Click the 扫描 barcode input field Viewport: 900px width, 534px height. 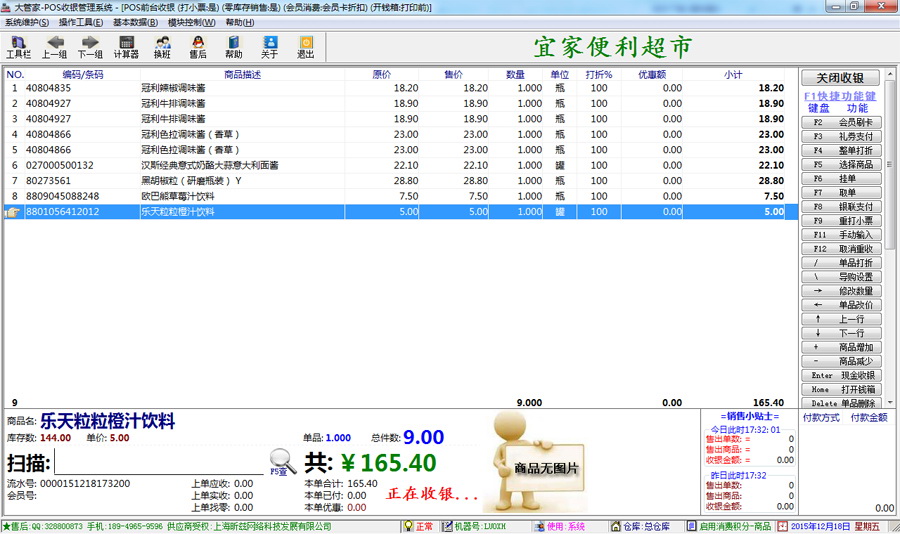click(159, 463)
